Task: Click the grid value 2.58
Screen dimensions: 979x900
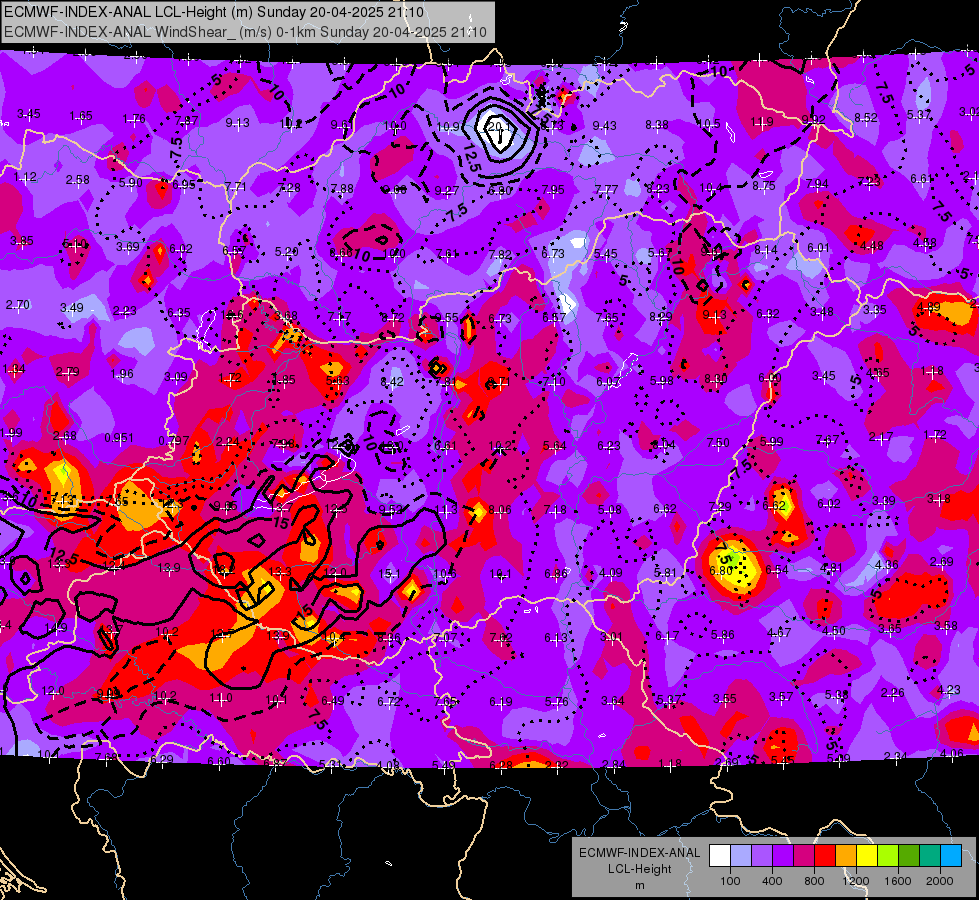Action: tap(77, 180)
